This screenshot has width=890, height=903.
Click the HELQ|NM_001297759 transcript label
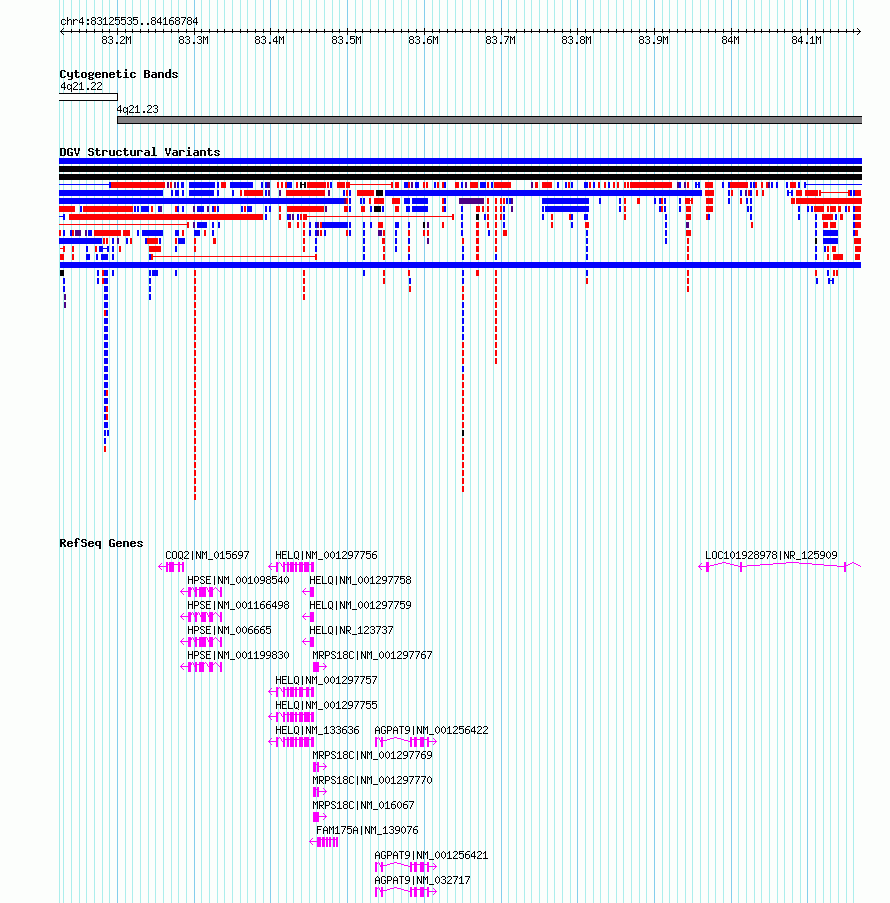pos(360,605)
